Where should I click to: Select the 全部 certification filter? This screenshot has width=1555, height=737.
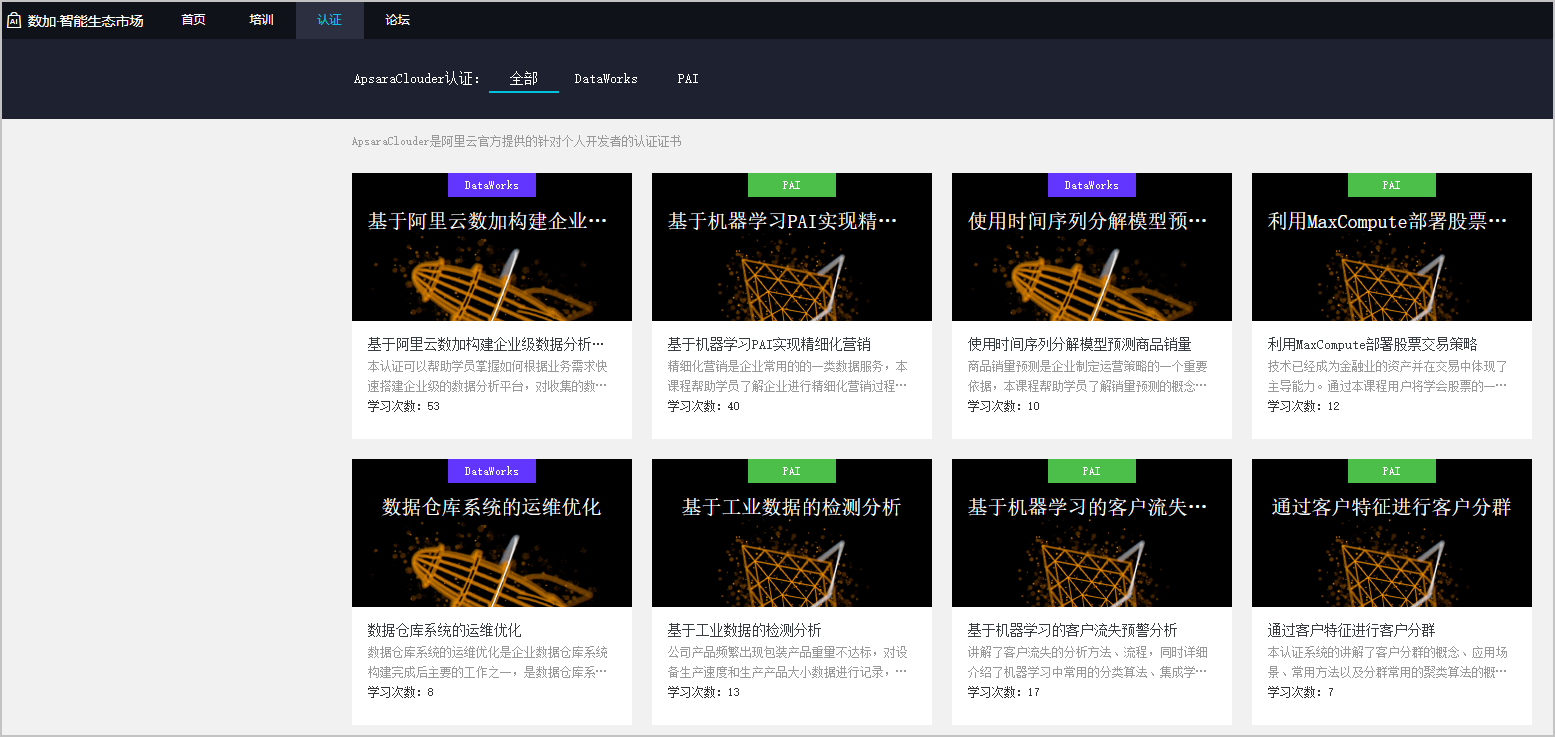(524, 79)
